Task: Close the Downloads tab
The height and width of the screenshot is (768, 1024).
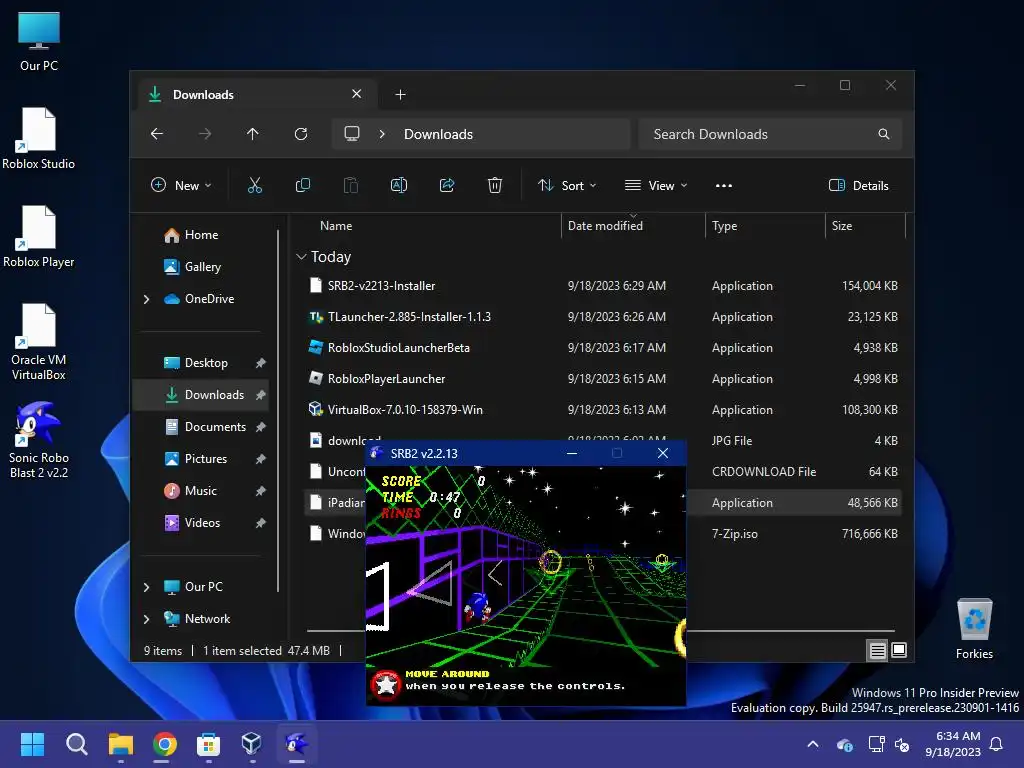Action: pyautogui.click(x=357, y=94)
